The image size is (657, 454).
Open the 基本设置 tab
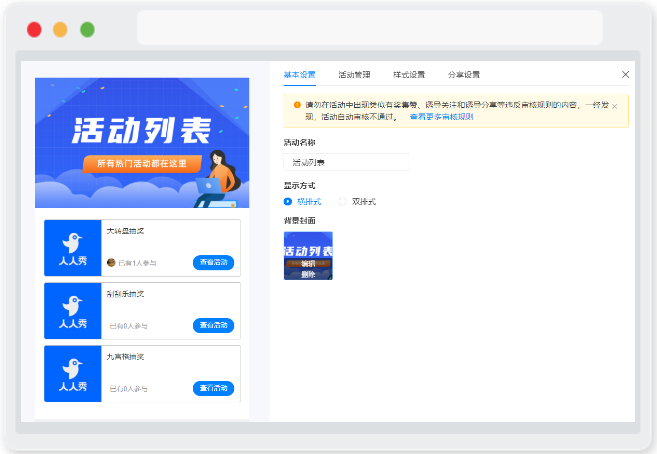(x=299, y=75)
